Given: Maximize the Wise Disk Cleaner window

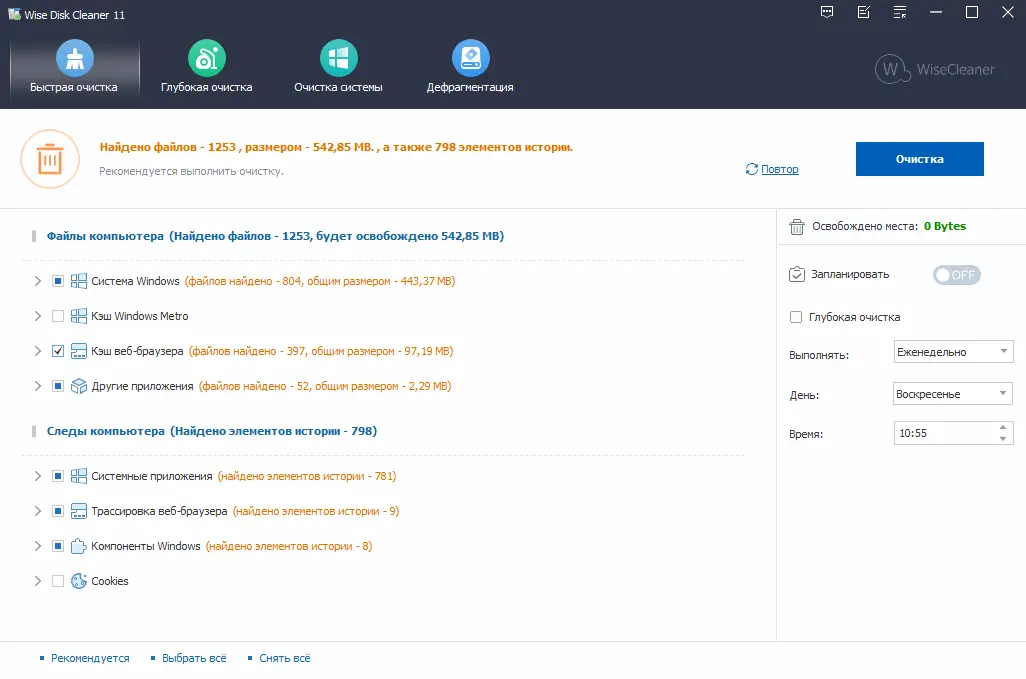Looking at the screenshot, I should click(972, 12).
